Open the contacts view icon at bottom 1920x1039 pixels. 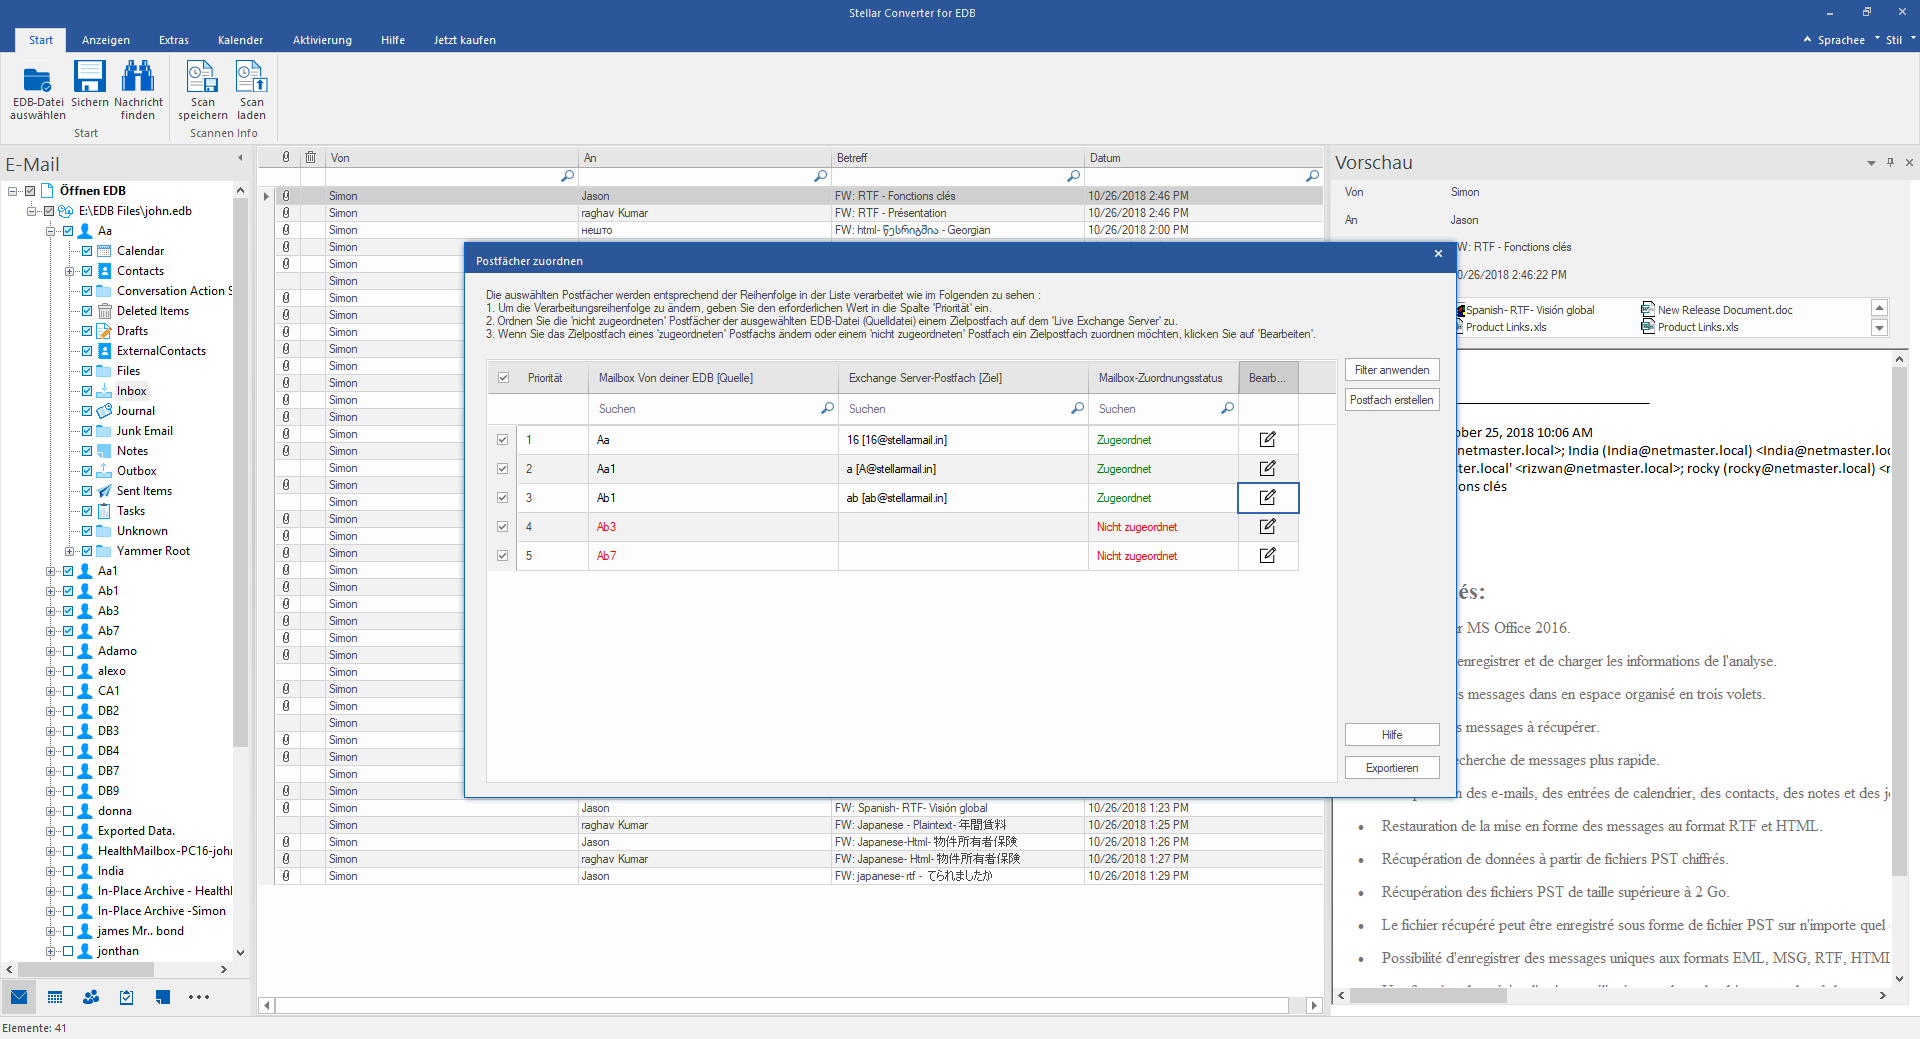[91, 997]
